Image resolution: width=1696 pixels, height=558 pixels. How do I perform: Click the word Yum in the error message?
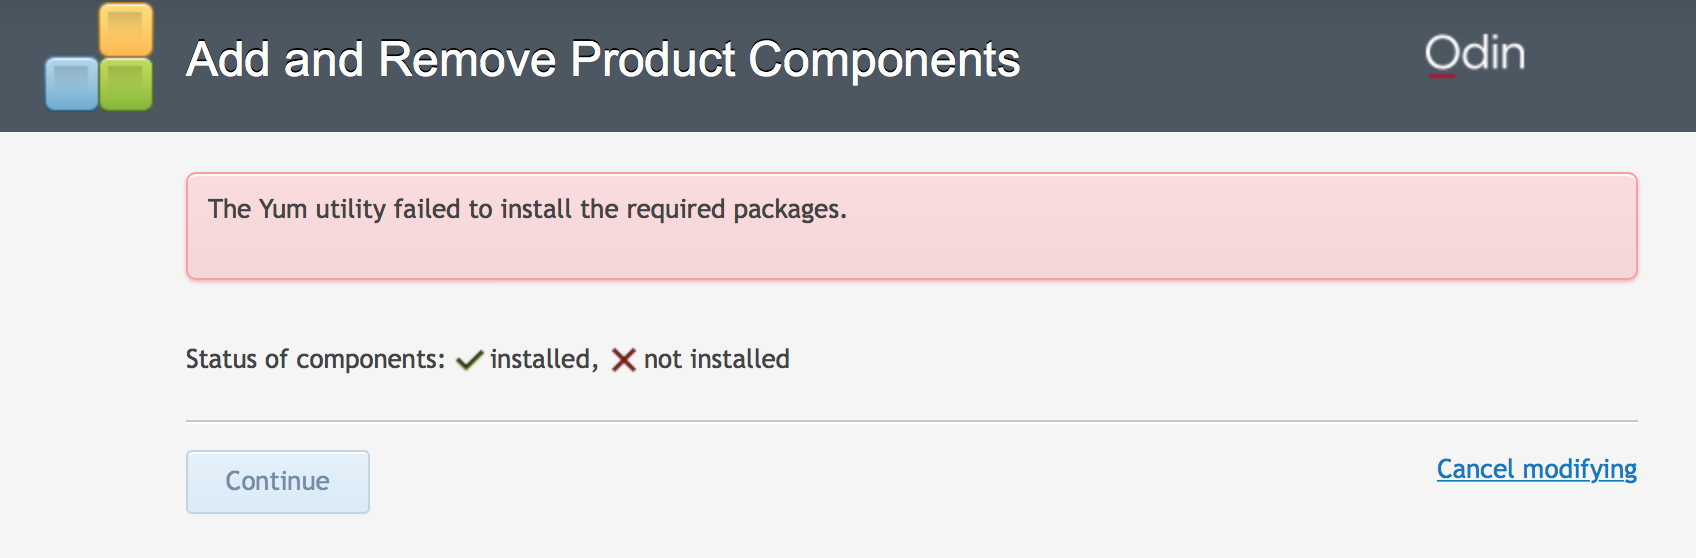click(283, 209)
